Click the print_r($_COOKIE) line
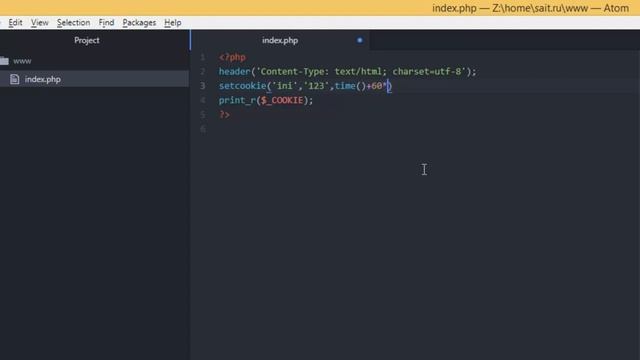Image resolution: width=640 pixels, height=360 pixels. (266, 100)
